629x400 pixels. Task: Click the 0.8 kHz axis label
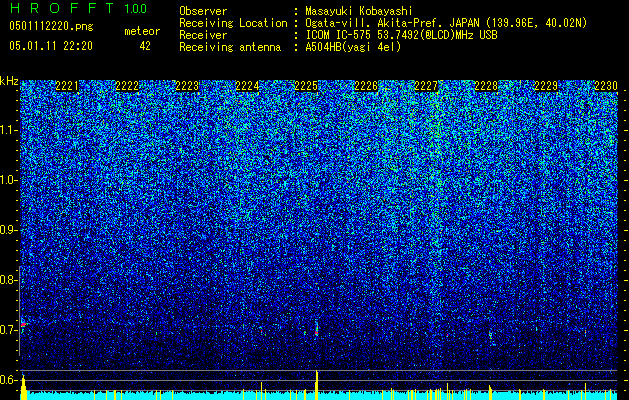click(x=8, y=280)
